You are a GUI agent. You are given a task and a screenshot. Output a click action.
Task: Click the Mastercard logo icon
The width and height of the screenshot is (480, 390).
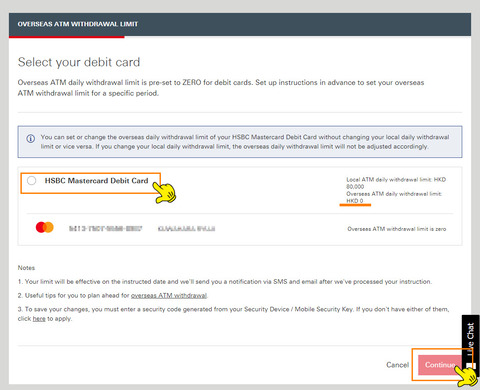click(x=45, y=227)
